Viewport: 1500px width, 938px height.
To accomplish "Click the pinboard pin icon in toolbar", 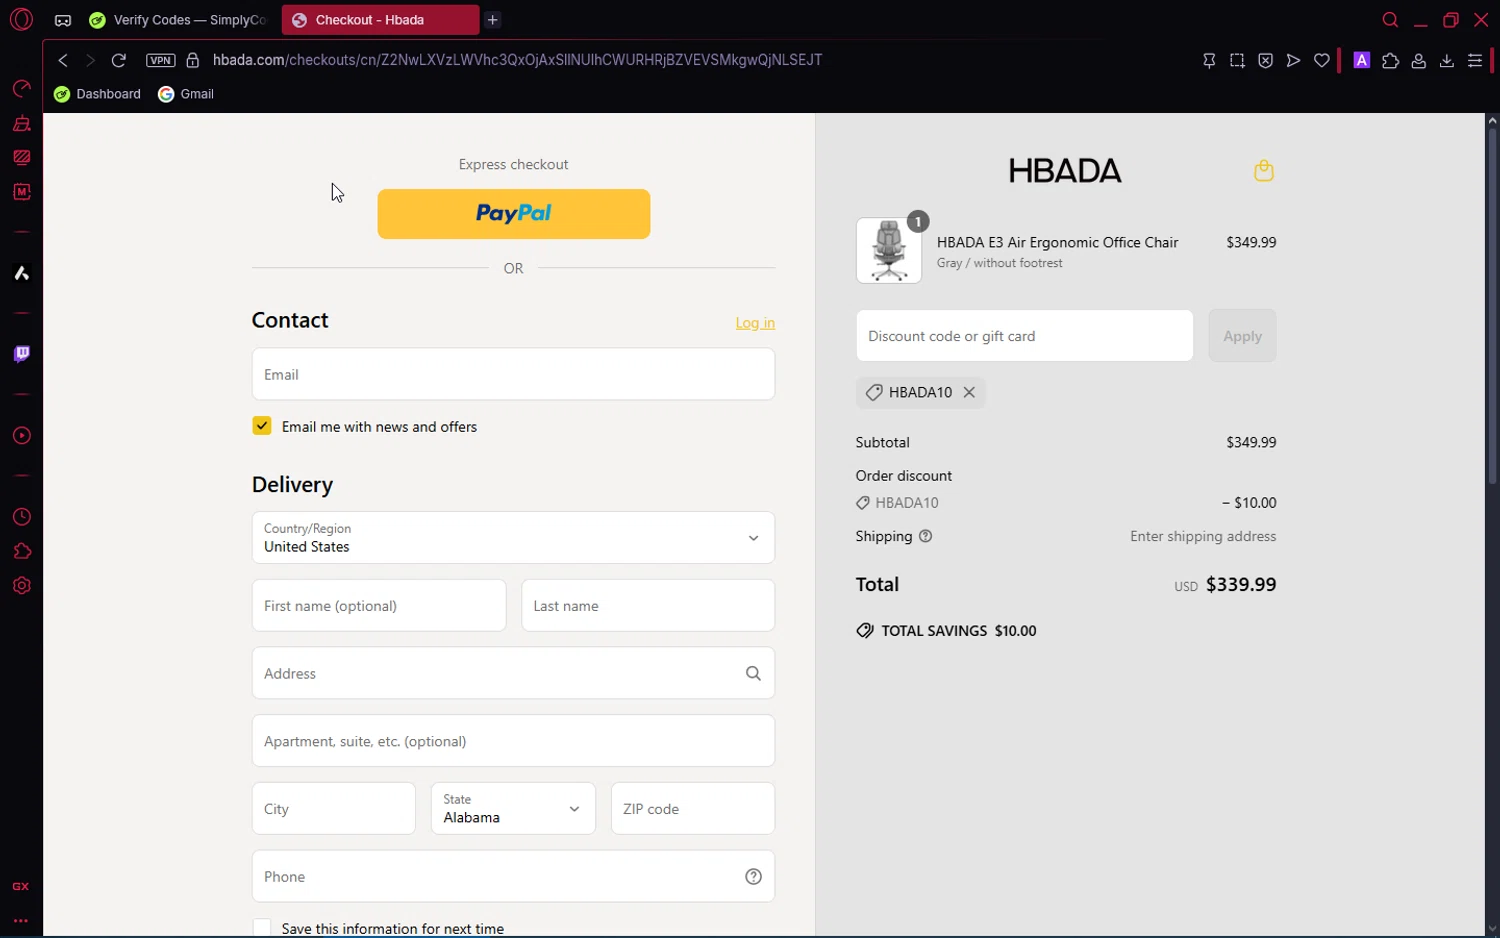I will coord(1209,61).
